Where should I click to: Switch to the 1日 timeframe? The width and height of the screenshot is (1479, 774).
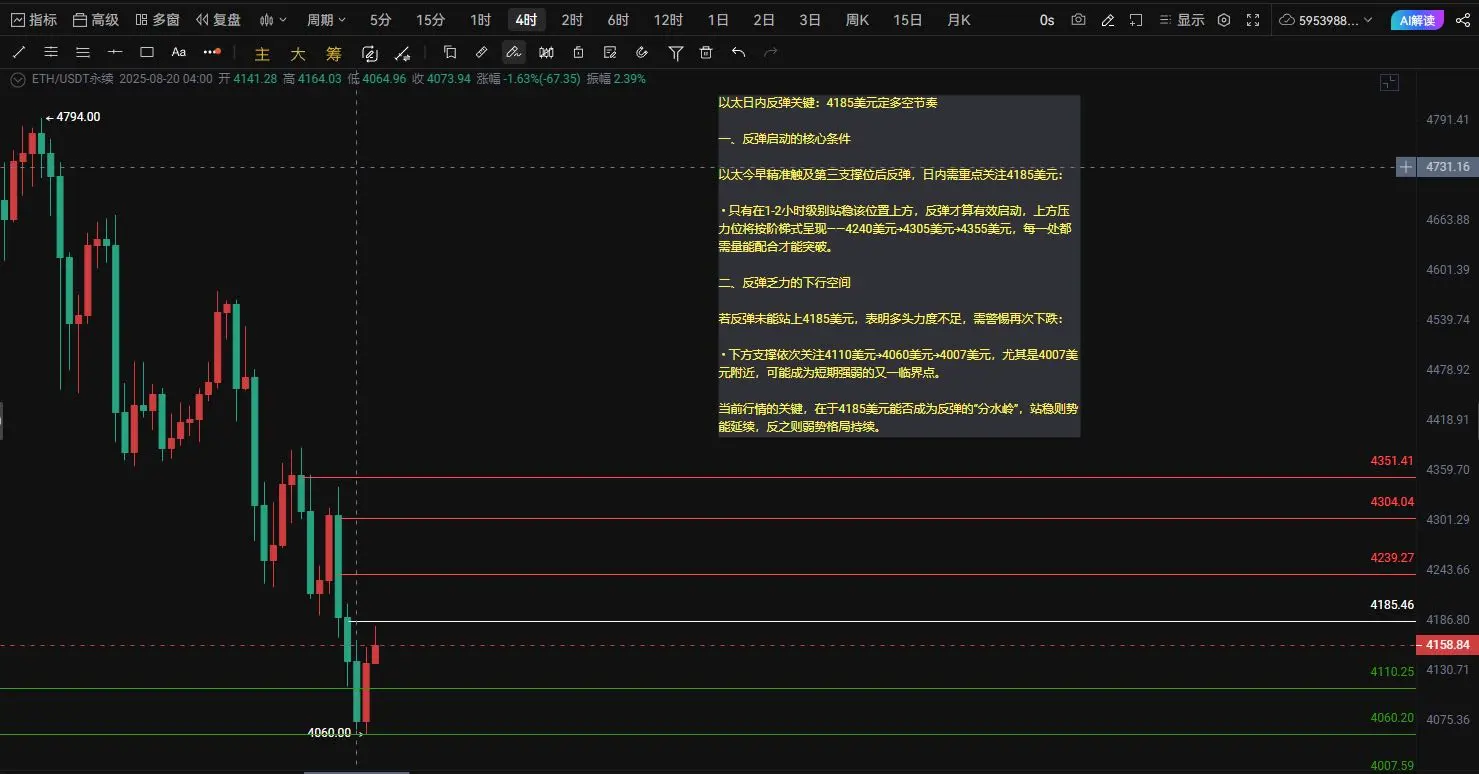point(718,19)
